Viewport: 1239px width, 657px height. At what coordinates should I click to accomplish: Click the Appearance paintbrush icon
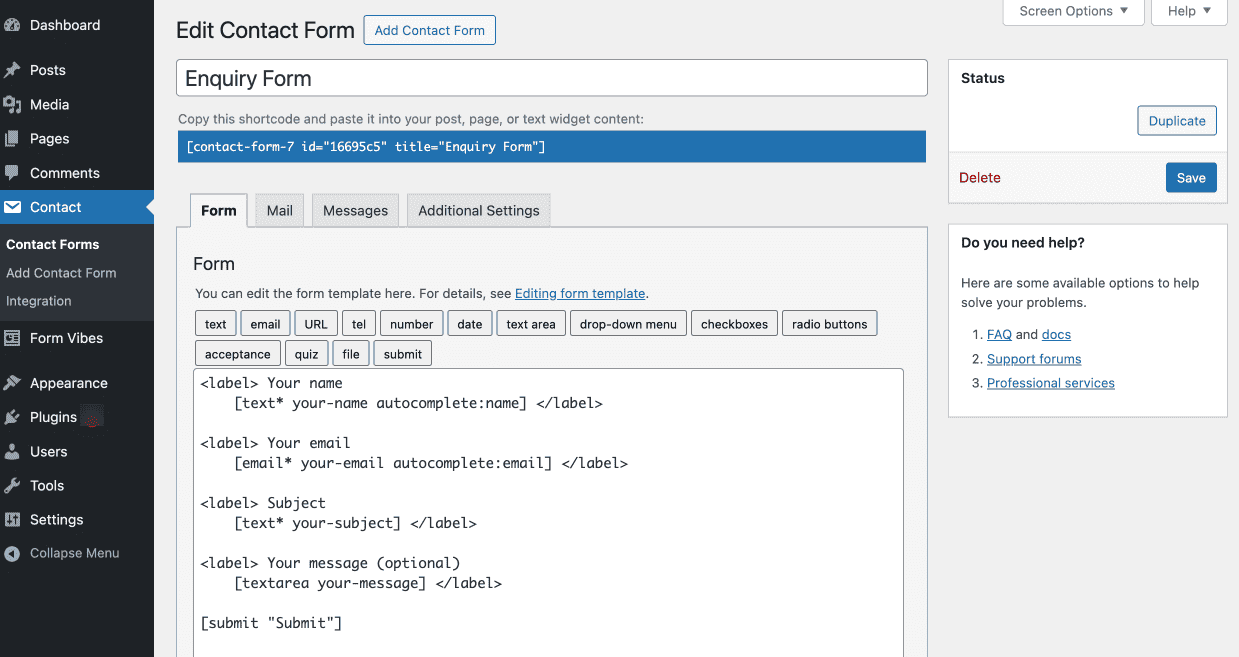click(12, 383)
